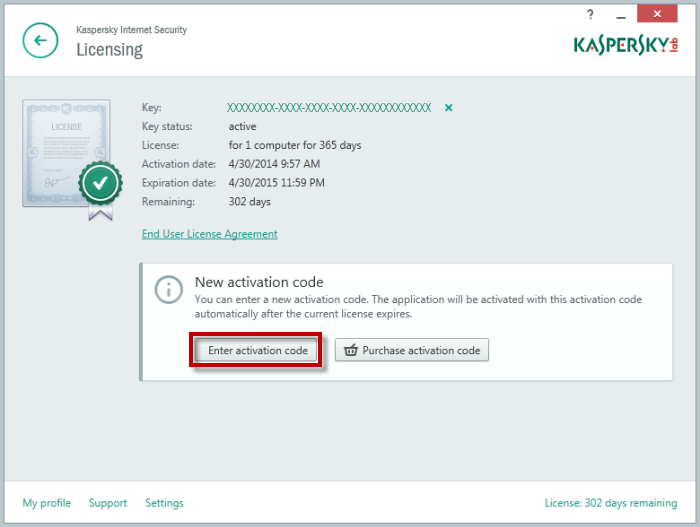Close the Licensing window
The height and width of the screenshot is (527, 700).
coord(657,14)
